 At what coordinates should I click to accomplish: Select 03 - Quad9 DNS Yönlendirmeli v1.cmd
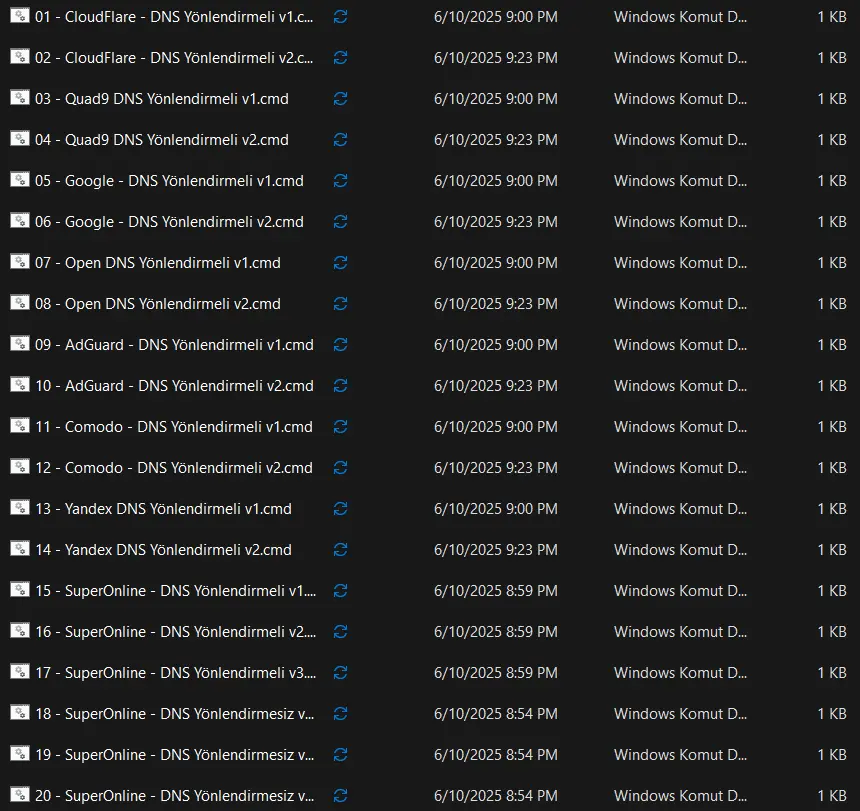point(162,99)
